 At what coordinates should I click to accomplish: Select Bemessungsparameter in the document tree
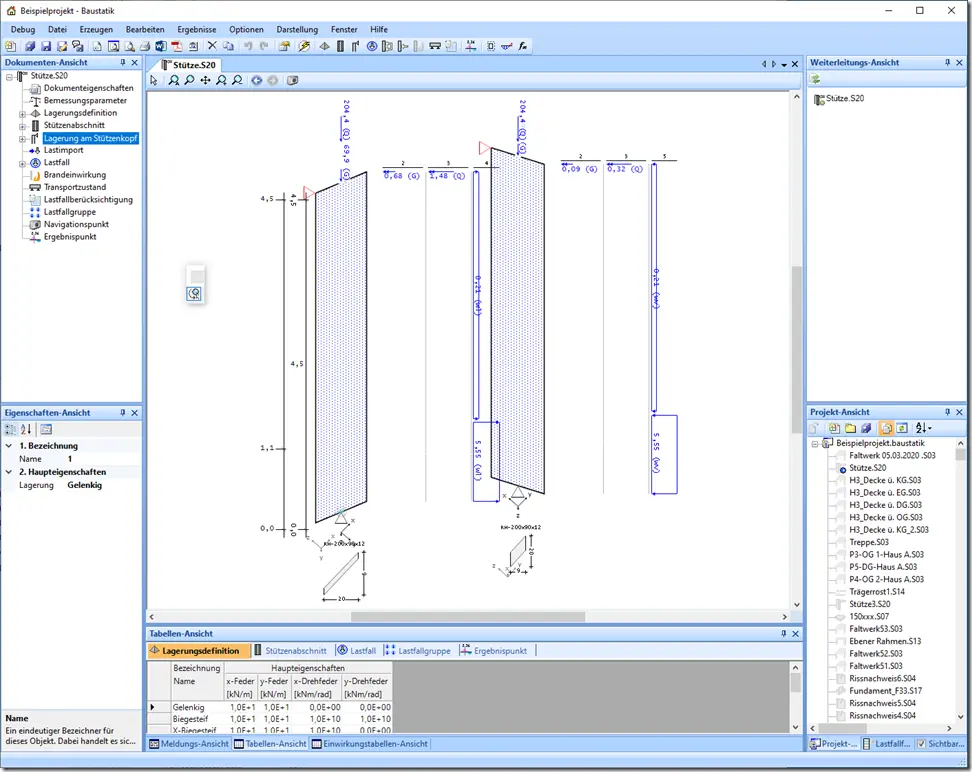tap(85, 100)
